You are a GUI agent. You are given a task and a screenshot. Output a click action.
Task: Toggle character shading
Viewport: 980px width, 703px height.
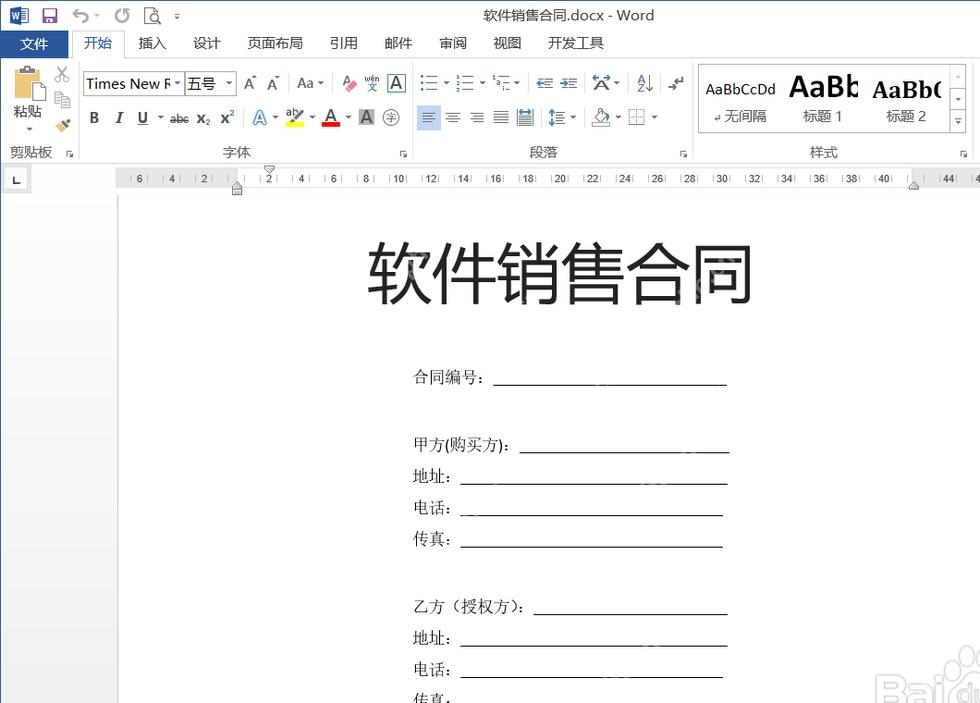[367, 117]
